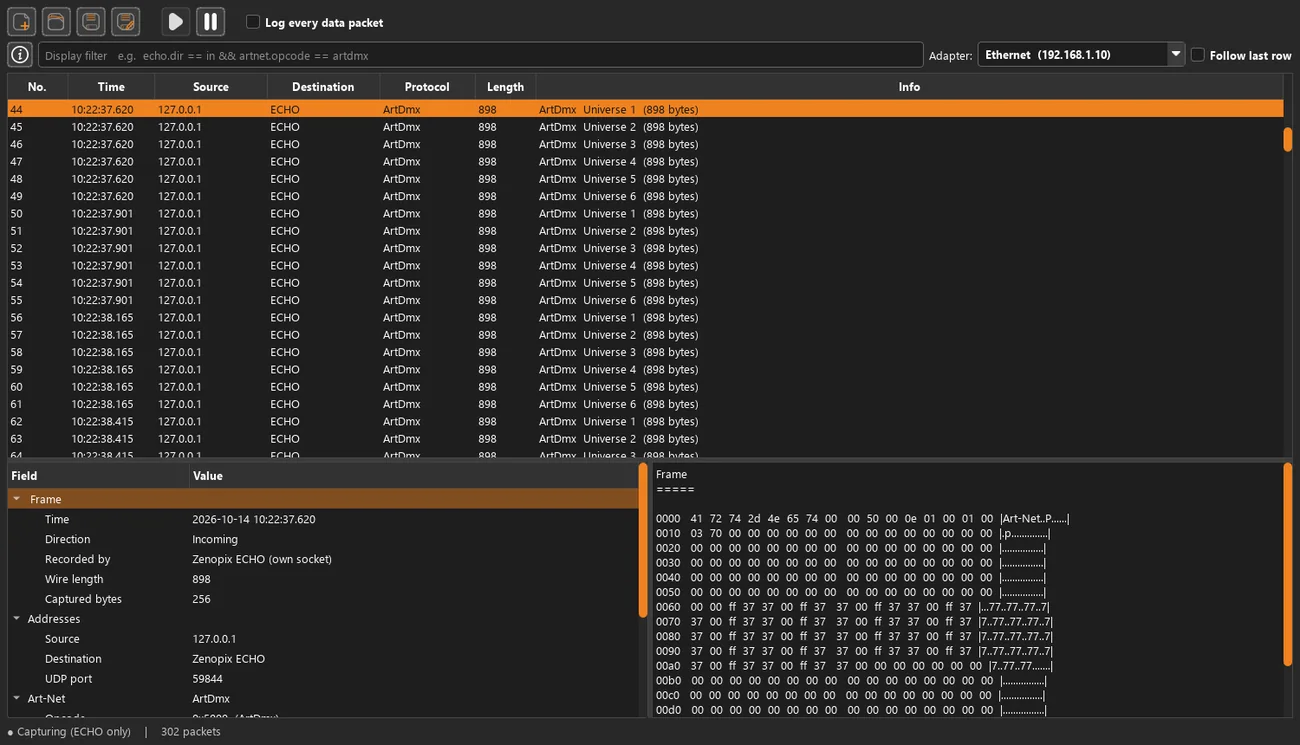Open display filter info help icon
This screenshot has height=745, width=1300.
[x=20, y=55]
